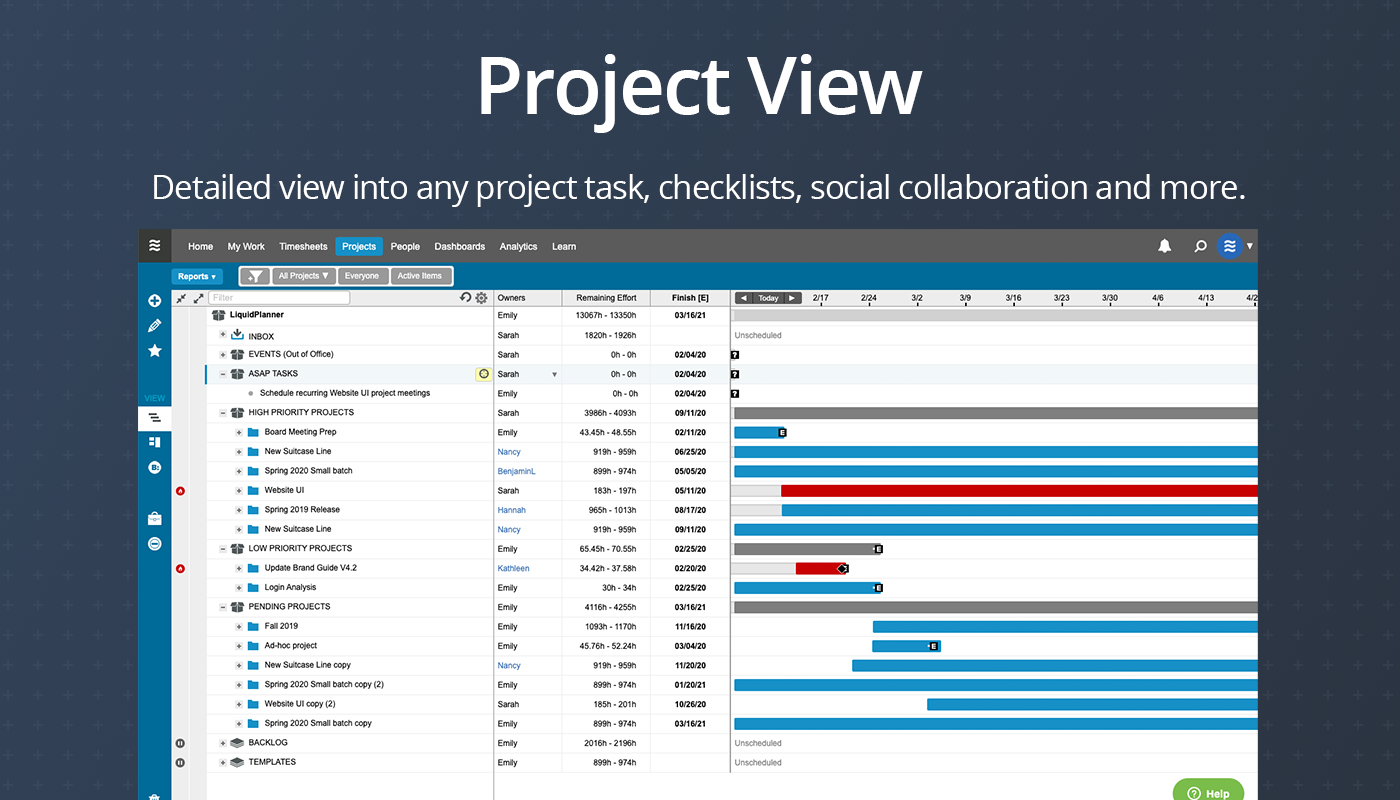Switch to the timeline view icon
1400x800 pixels.
154,418
